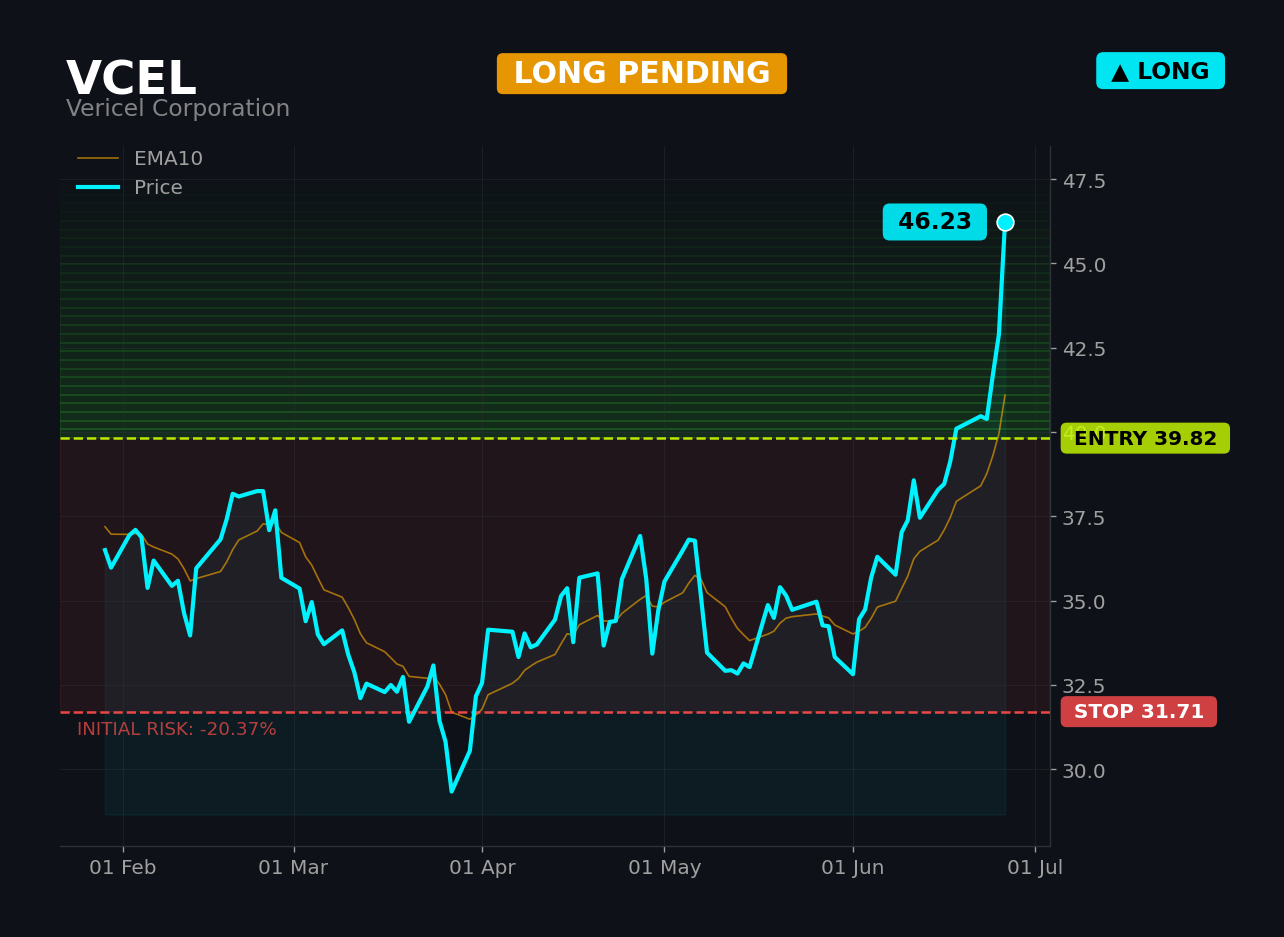The height and width of the screenshot is (937, 1284).
Task: Click the EMA10 legend entry
Action: (140, 159)
